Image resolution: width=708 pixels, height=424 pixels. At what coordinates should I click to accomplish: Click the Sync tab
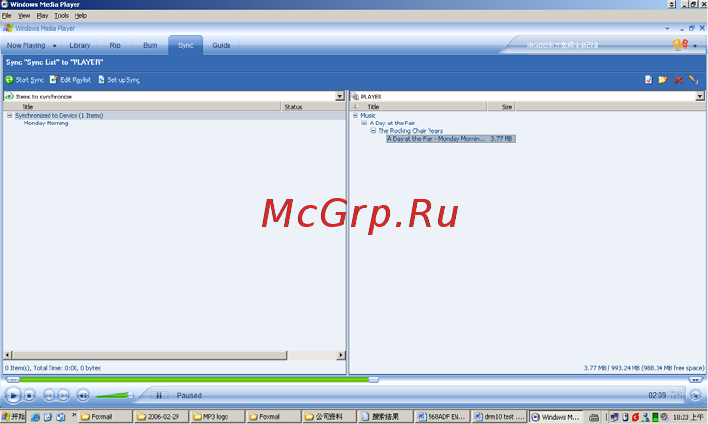186,45
